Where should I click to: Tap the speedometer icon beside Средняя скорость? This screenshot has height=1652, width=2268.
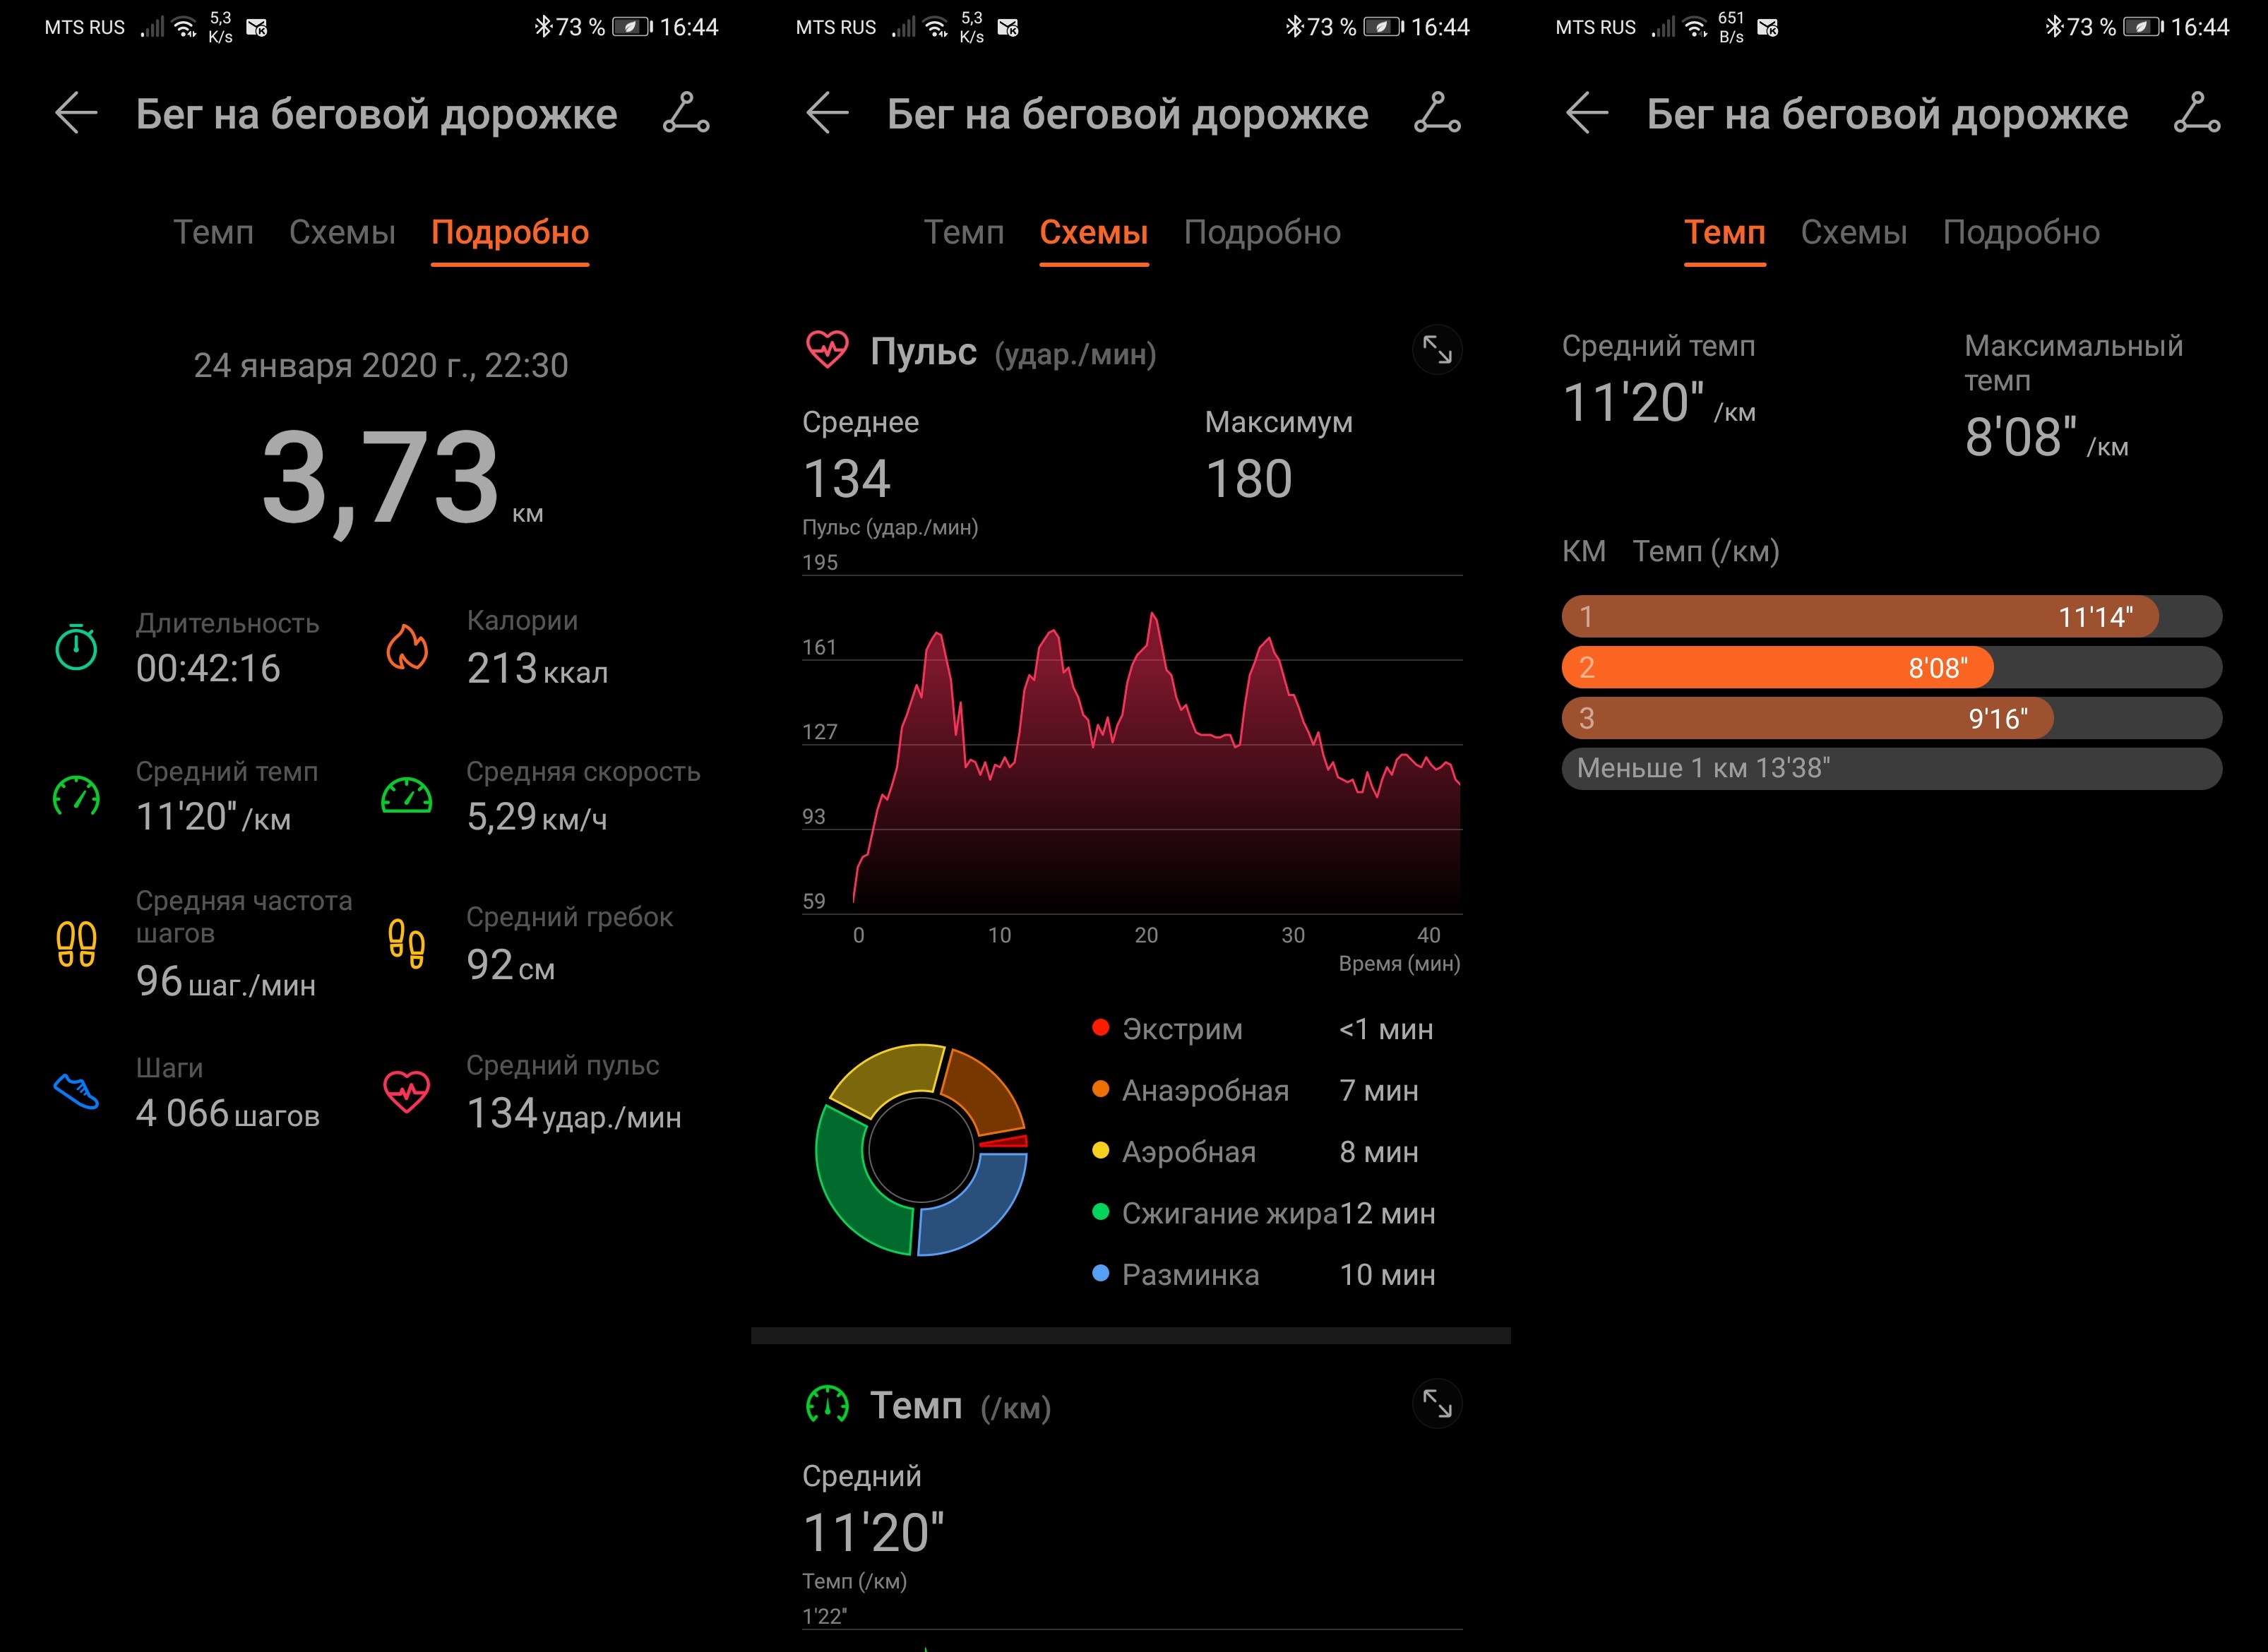coord(407,796)
